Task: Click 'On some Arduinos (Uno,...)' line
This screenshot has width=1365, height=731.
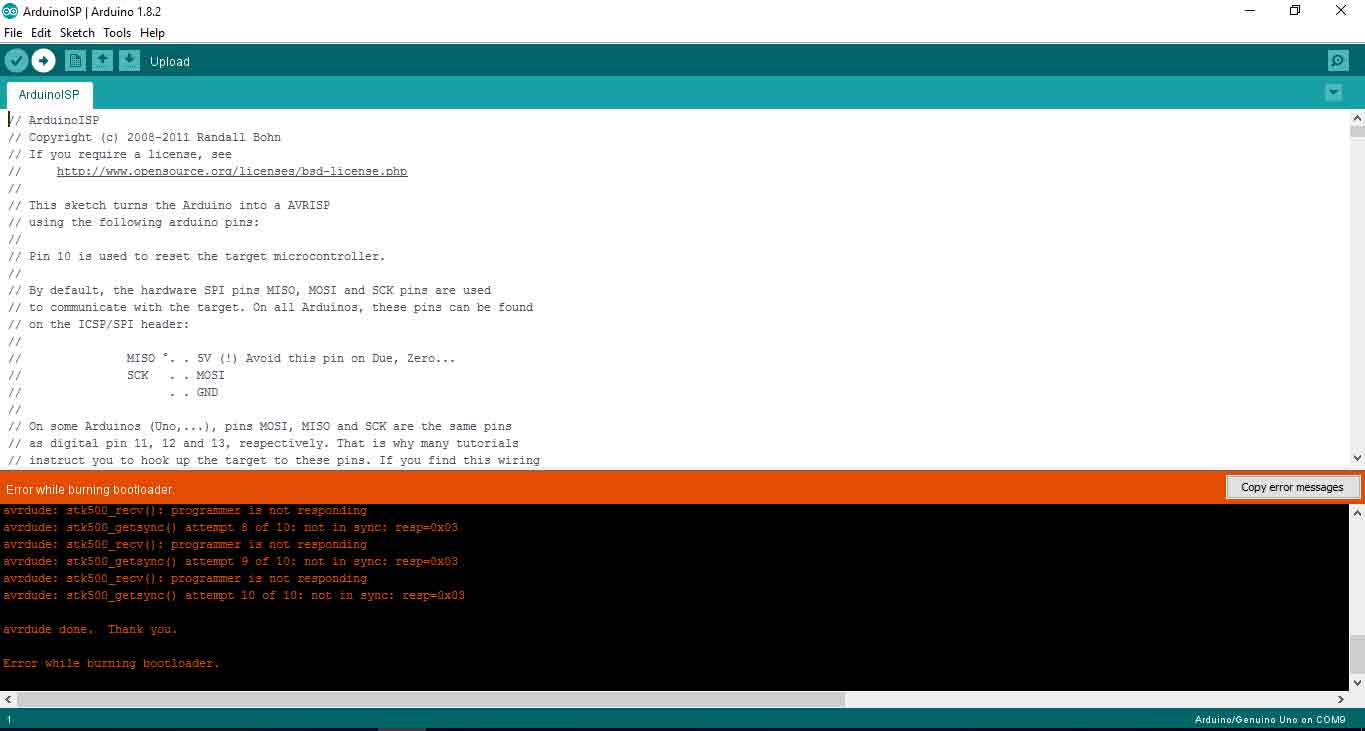Action: 260,426
